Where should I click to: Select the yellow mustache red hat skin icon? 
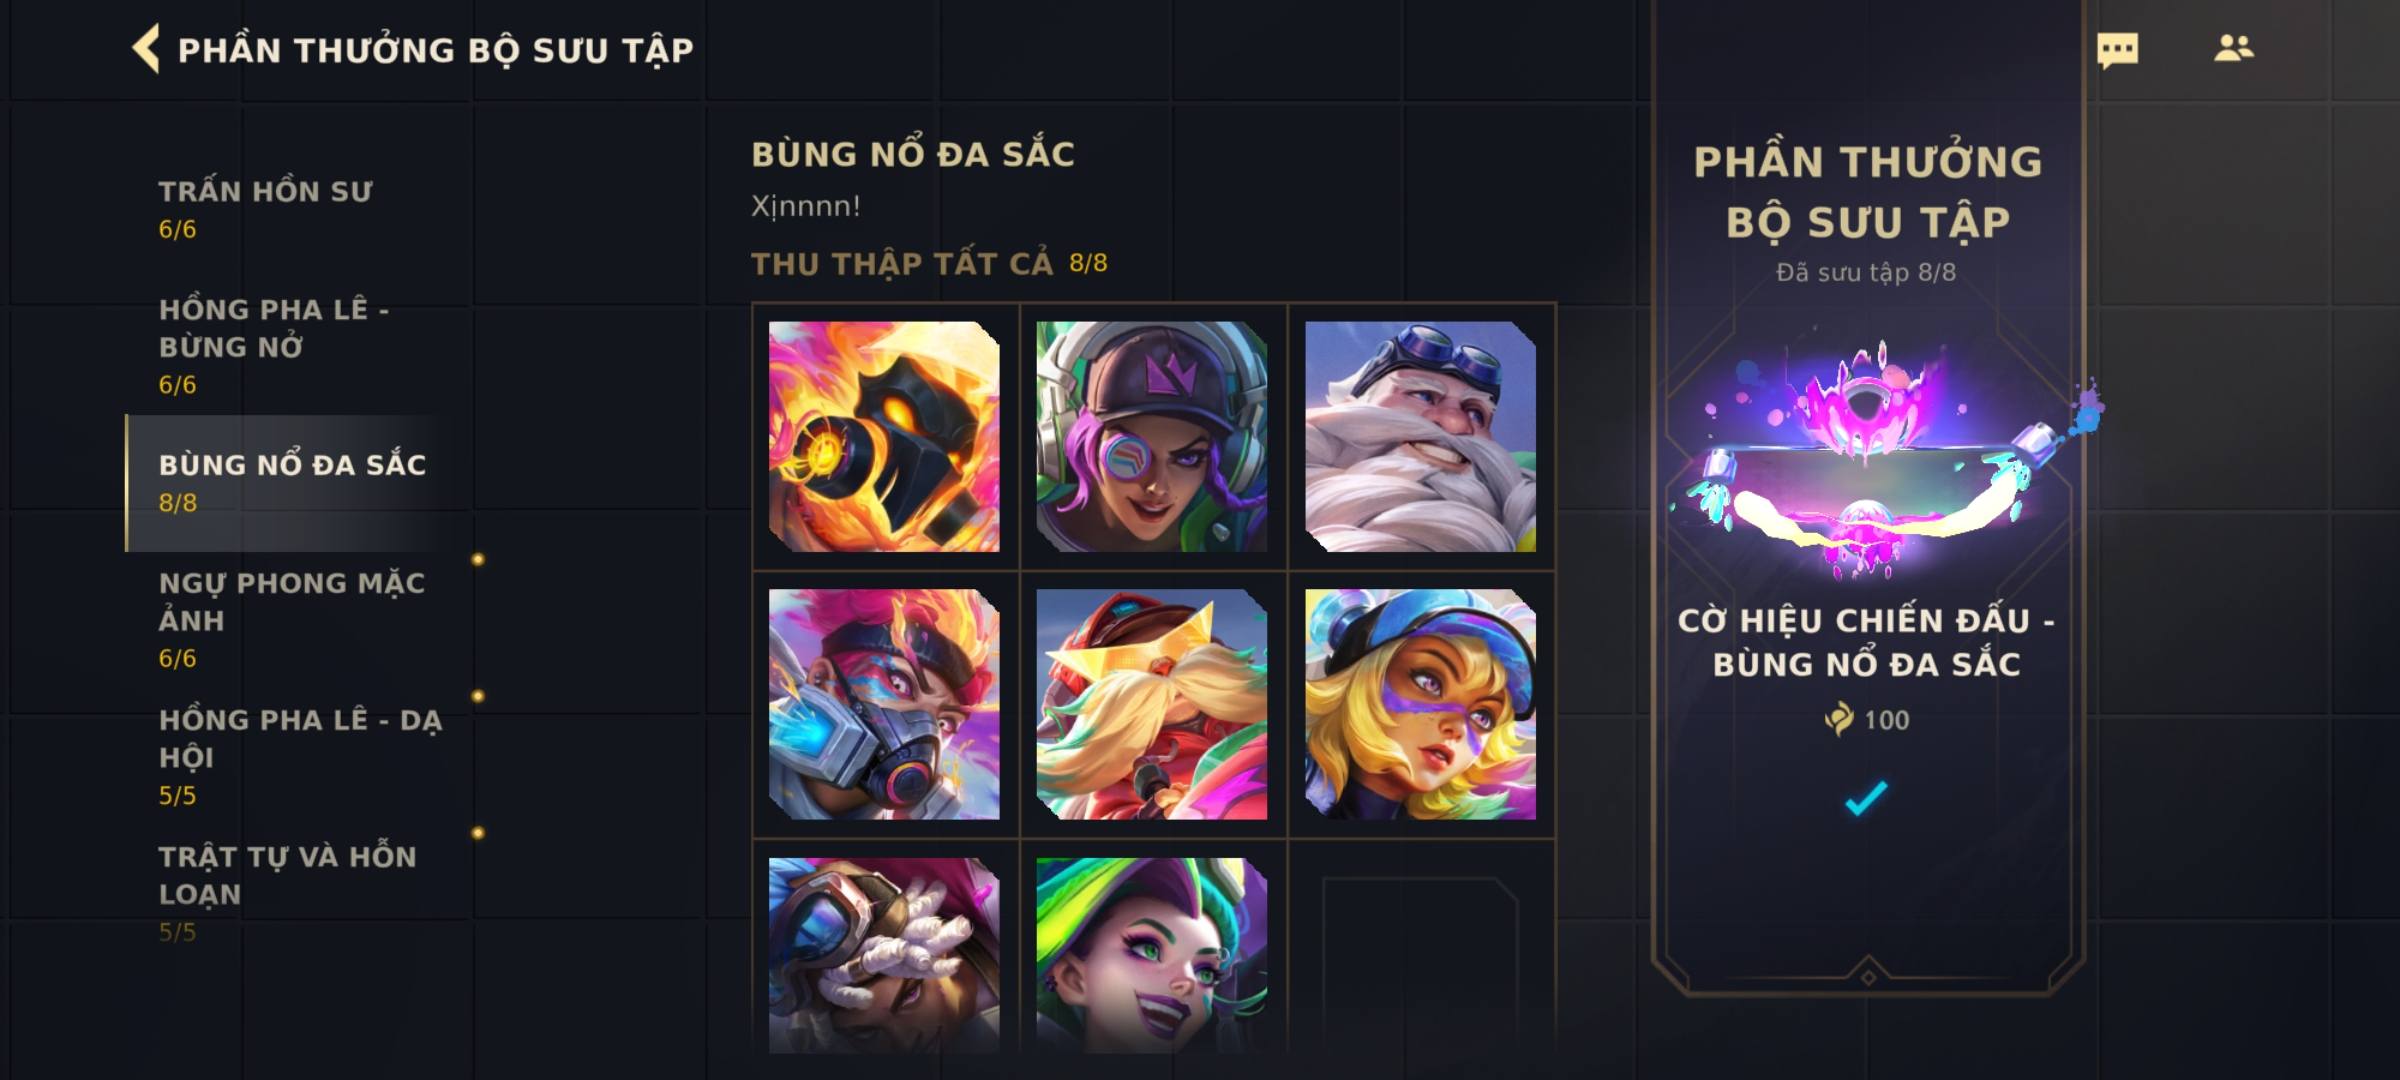(x=1152, y=704)
